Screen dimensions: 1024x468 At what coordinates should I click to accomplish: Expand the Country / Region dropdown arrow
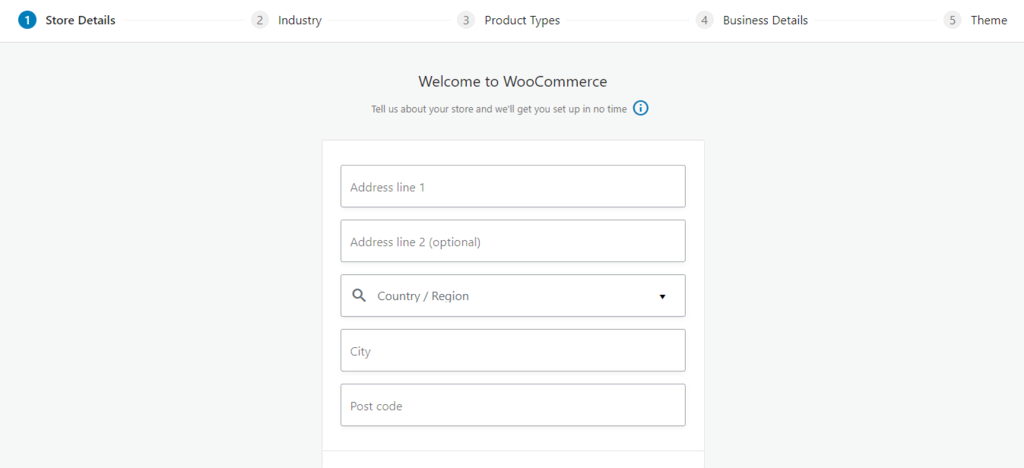pos(662,297)
